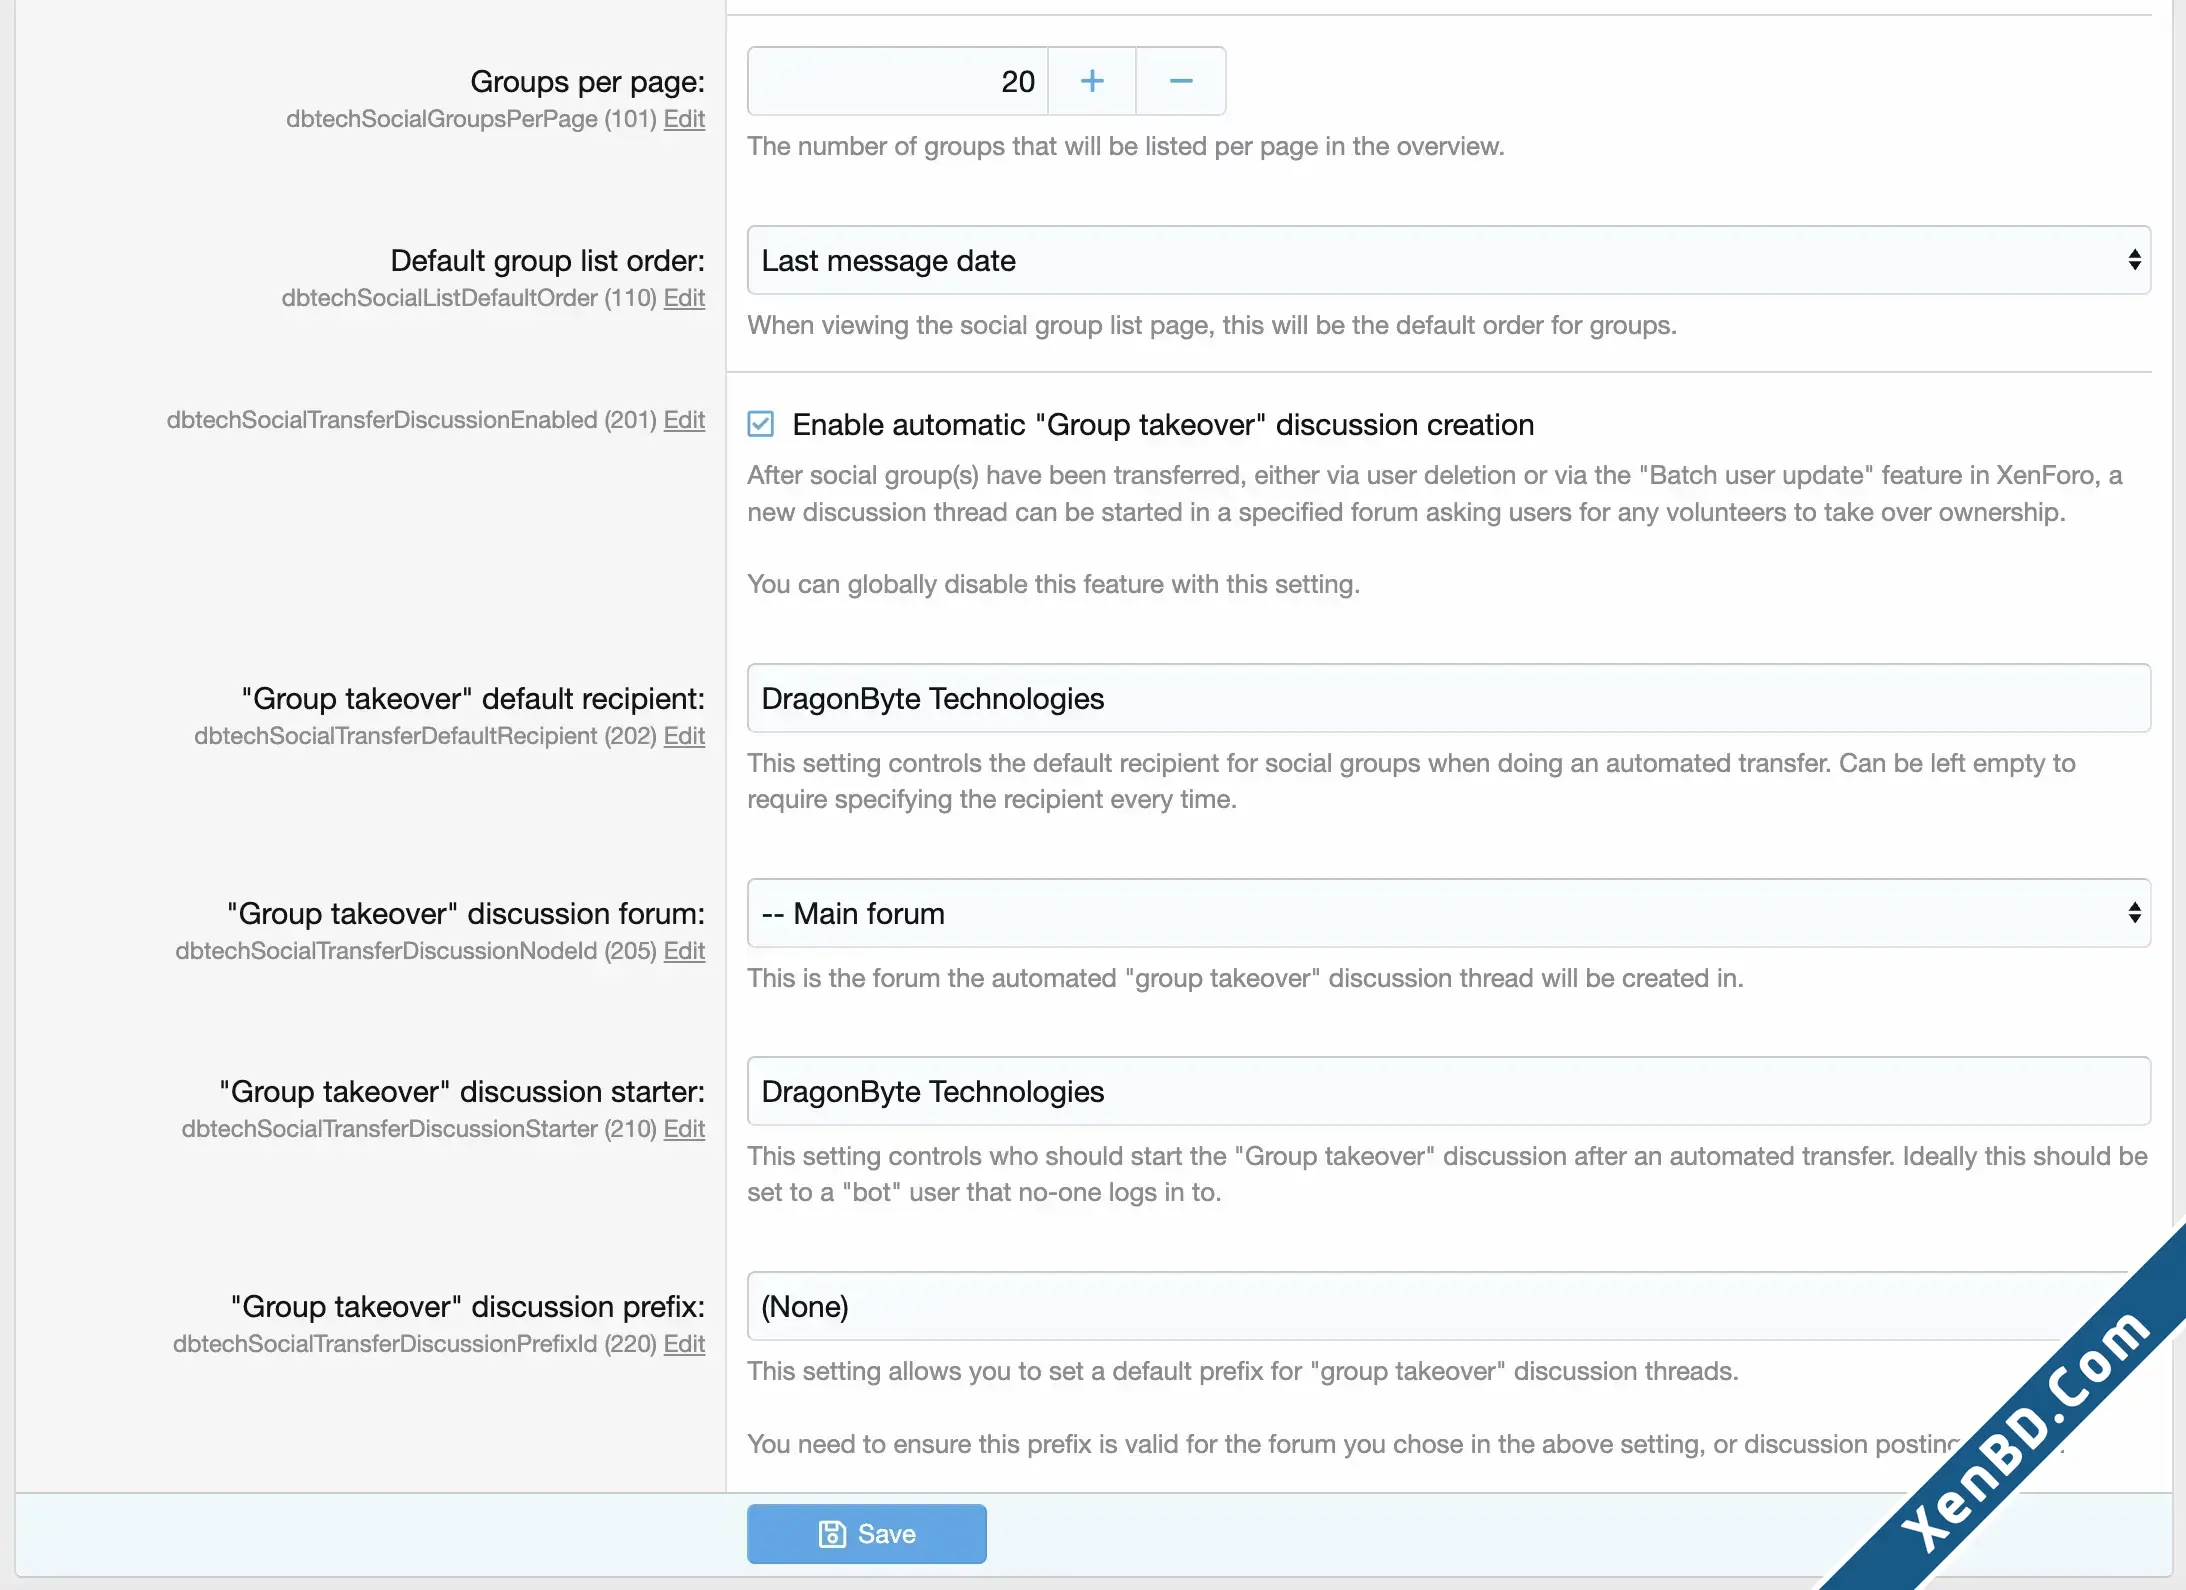Edit the dbtechSocialTransferDefaultRecipient option
Screen dimensions: 2186x1590
684,736
